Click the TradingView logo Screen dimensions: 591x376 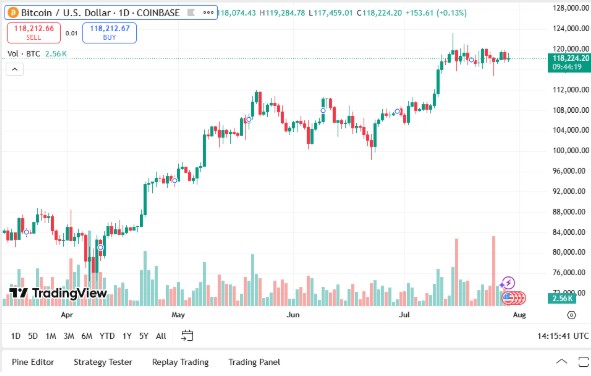(58, 293)
